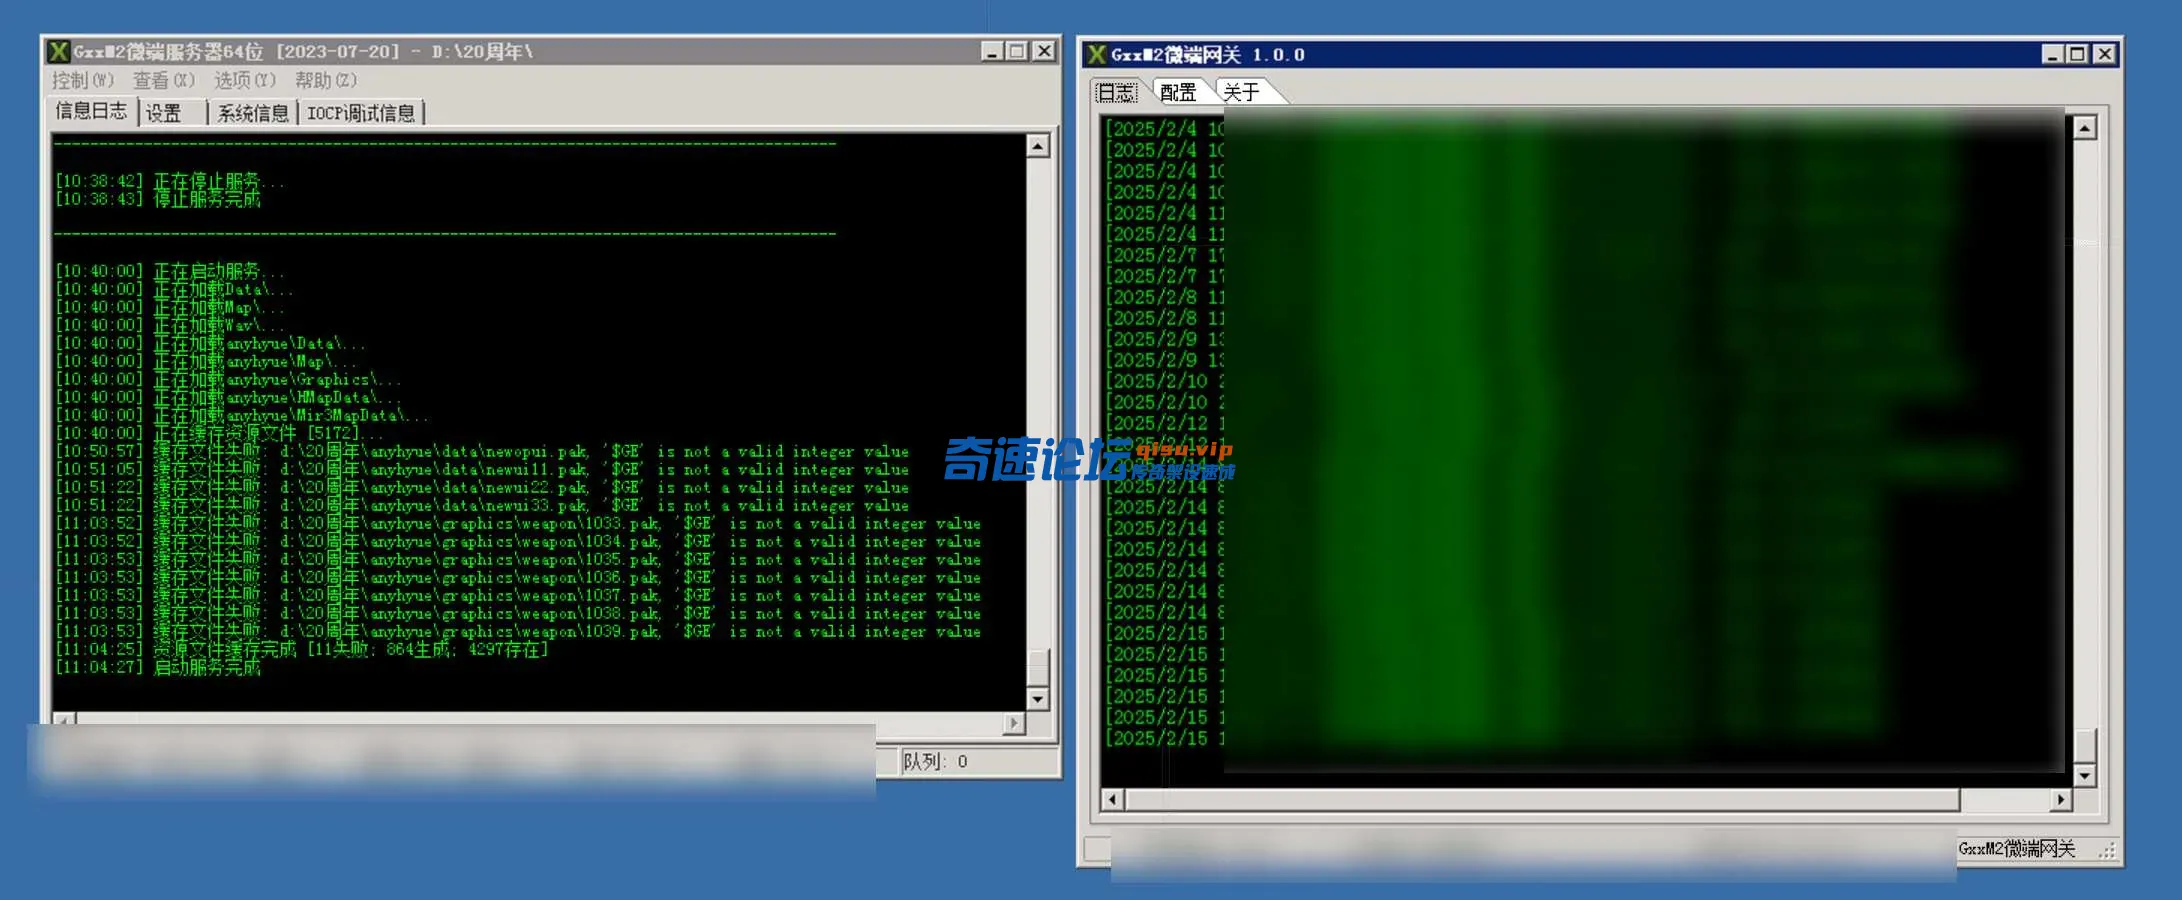
Task: Click the server window app icon
Action: click(59, 51)
